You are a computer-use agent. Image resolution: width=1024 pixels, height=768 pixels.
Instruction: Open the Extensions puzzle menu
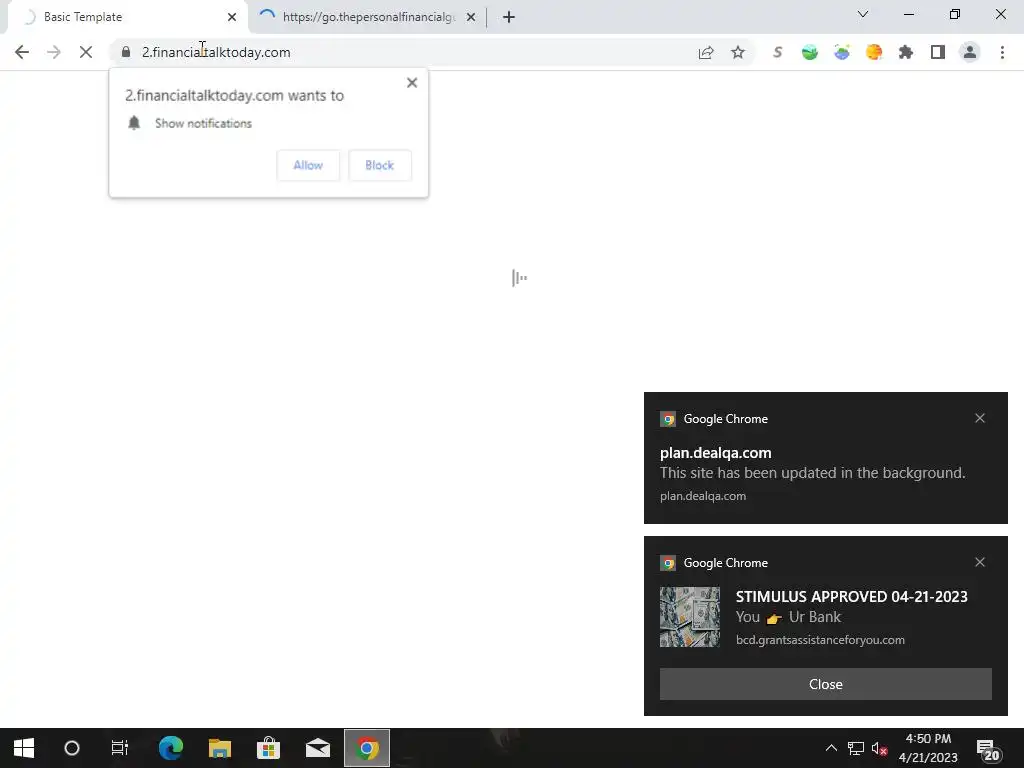[906, 52]
